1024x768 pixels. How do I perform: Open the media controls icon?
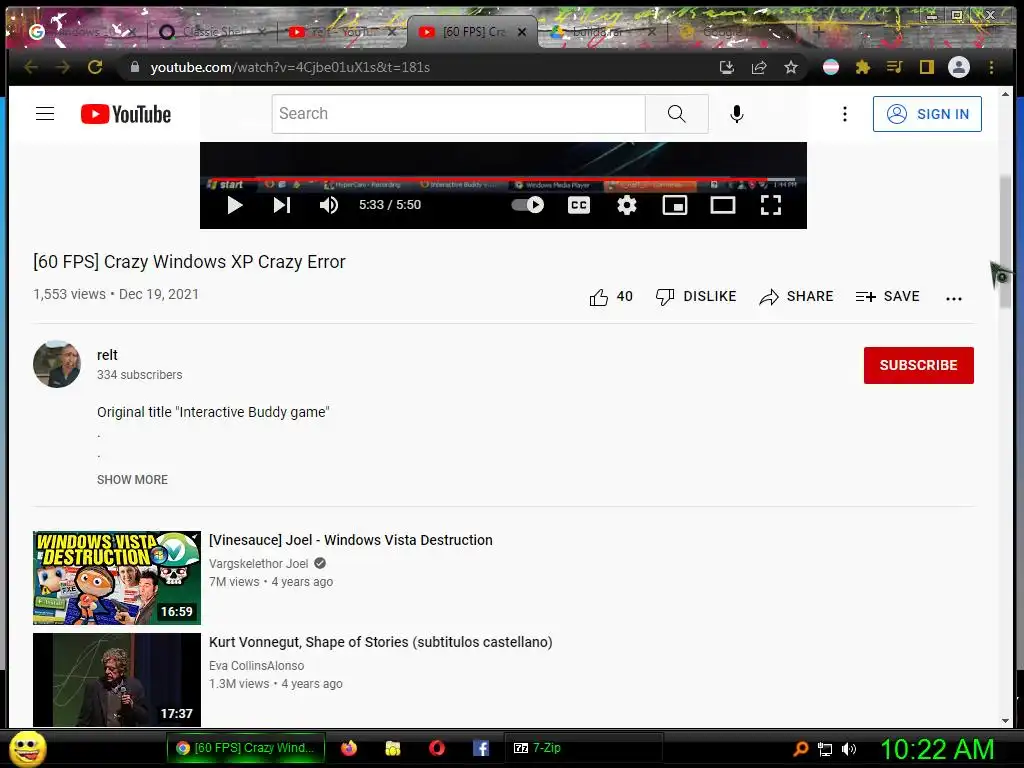pyautogui.click(x=895, y=67)
